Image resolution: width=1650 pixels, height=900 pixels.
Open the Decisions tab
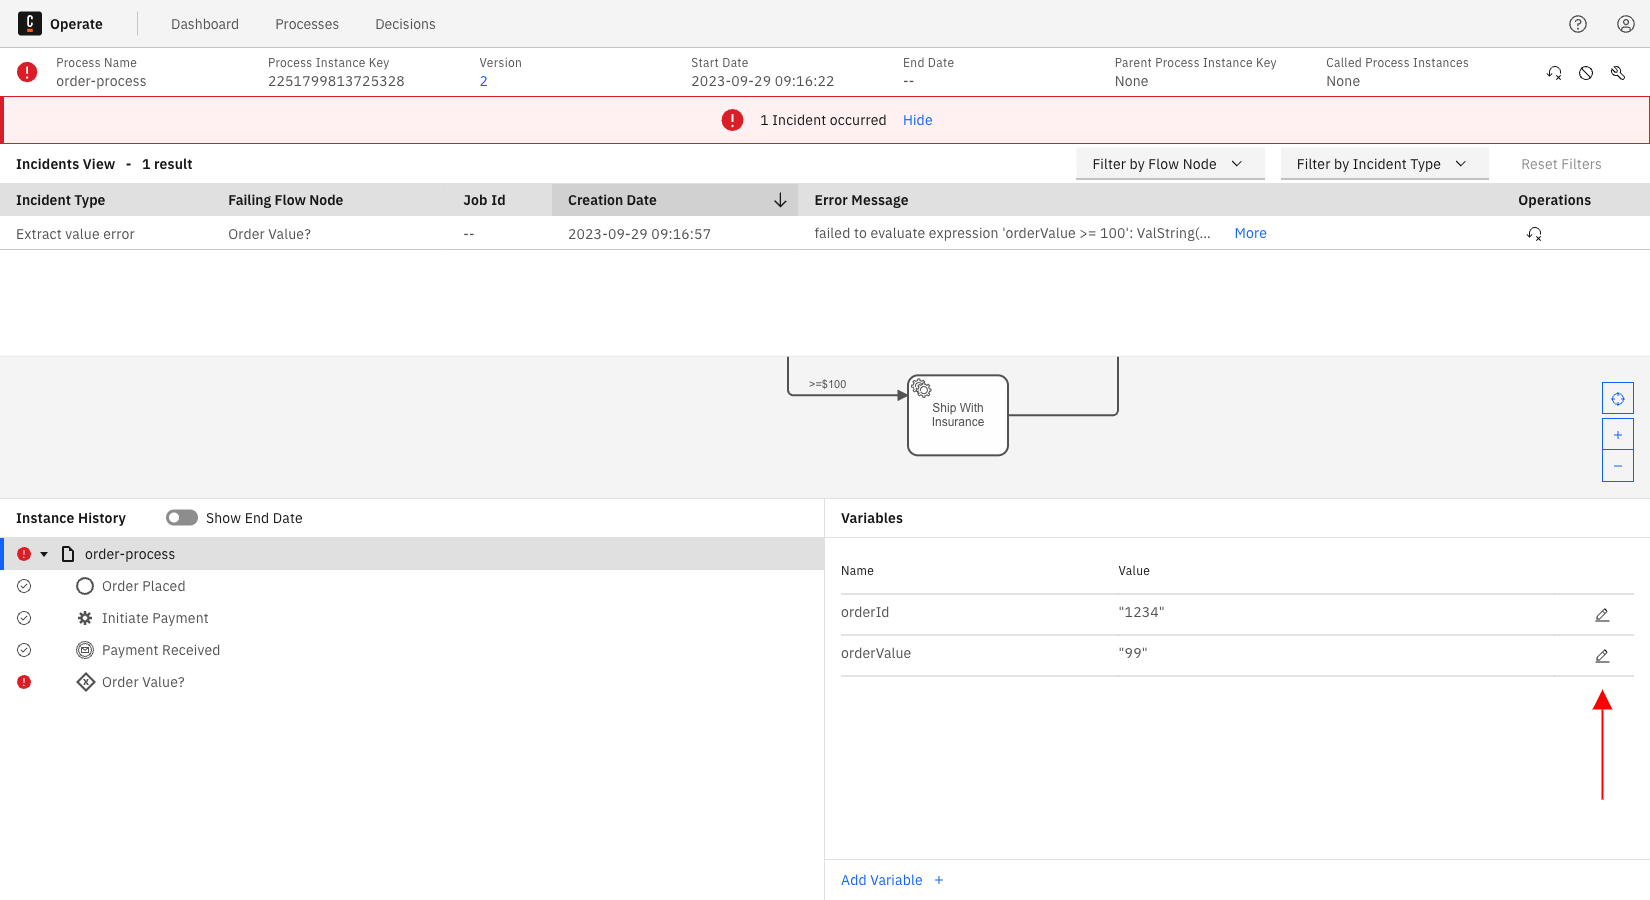tap(405, 24)
